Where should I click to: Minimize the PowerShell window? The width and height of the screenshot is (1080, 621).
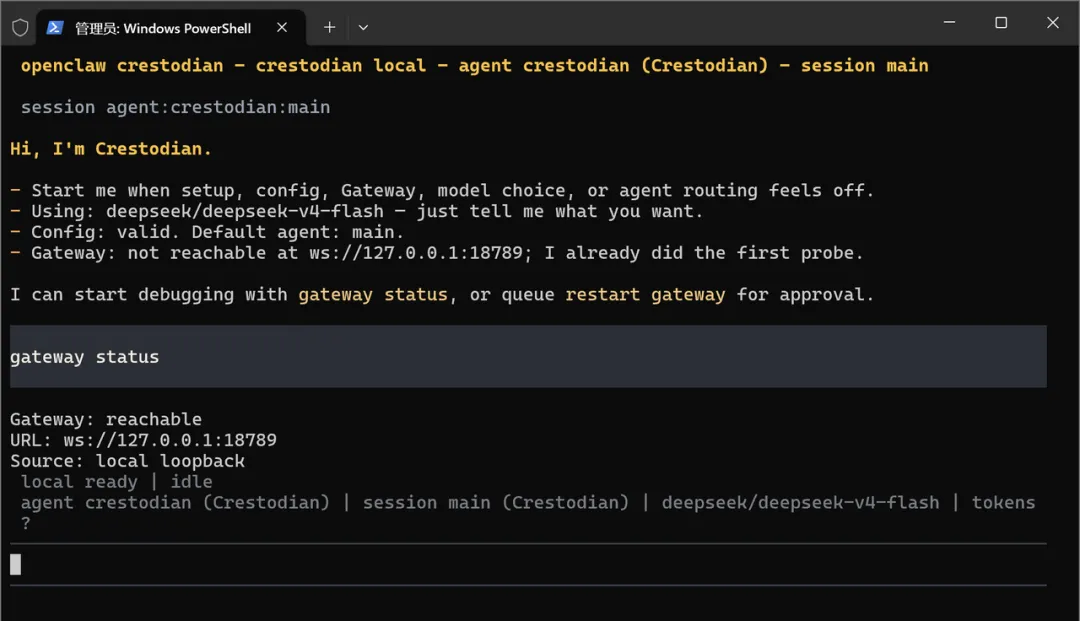pyautogui.click(x=949, y=22)
